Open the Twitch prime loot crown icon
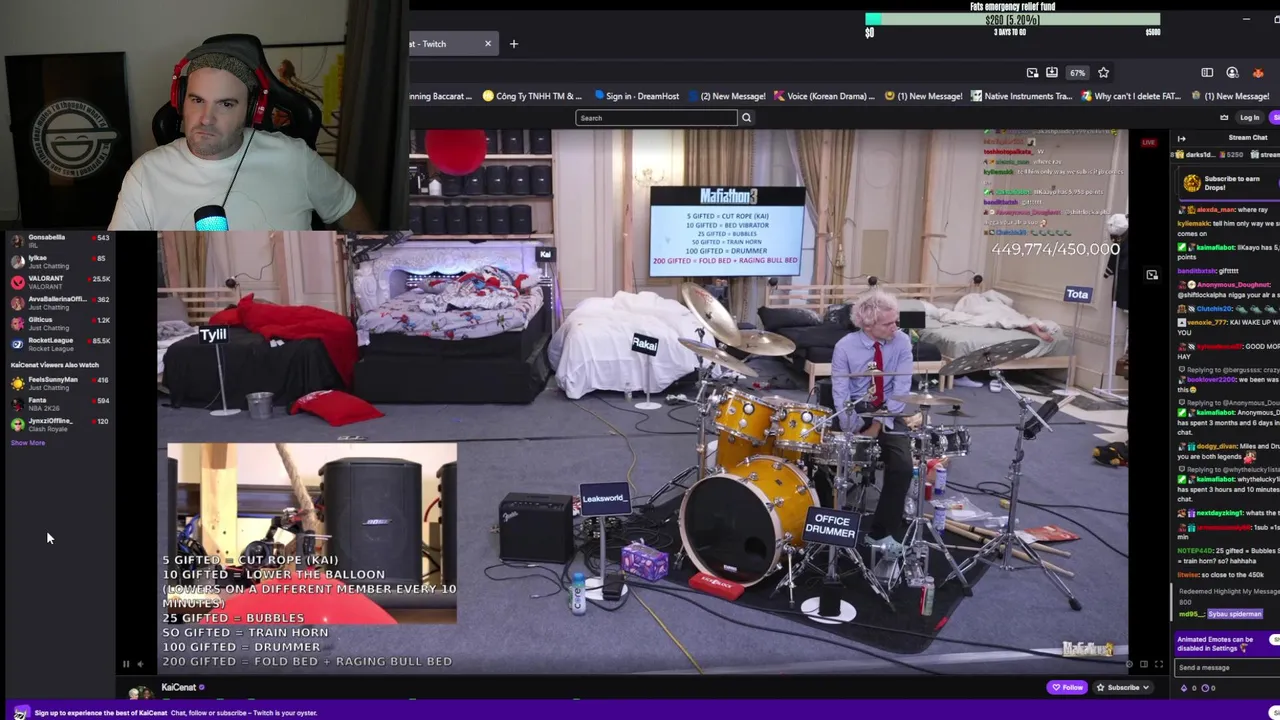This screenshot has height=720, width=1280. pyautogui.click(x=1223, y=118)
